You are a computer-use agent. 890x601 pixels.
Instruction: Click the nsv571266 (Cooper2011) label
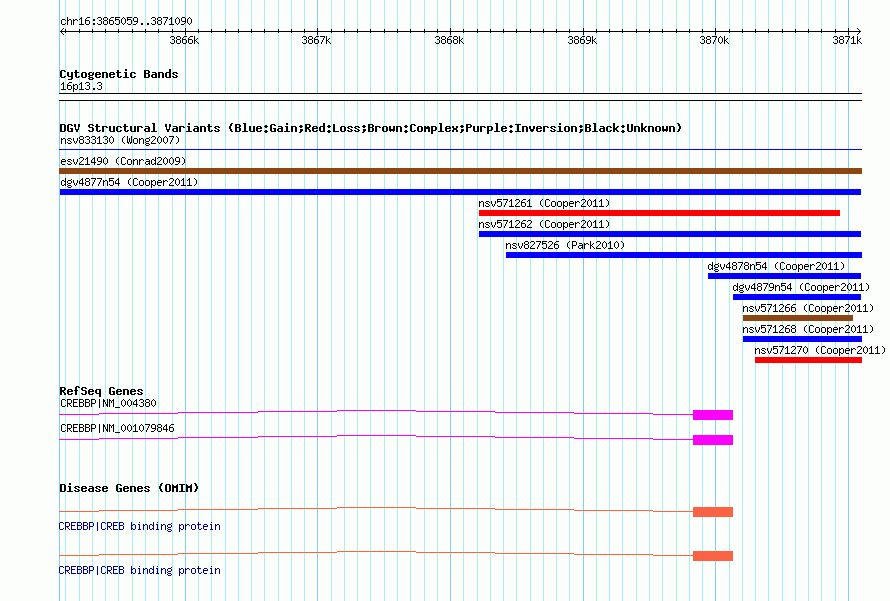[808, 308]
